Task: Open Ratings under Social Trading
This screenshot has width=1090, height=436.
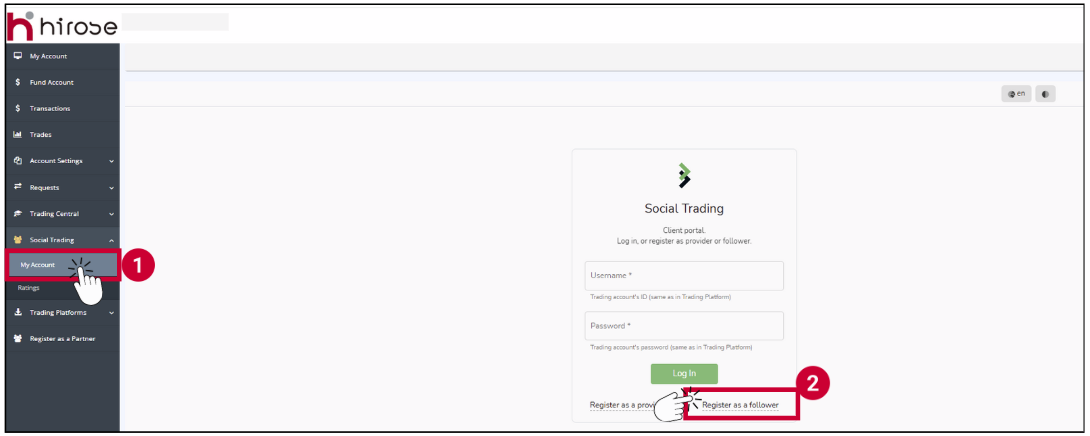Action: pos(29,287)
